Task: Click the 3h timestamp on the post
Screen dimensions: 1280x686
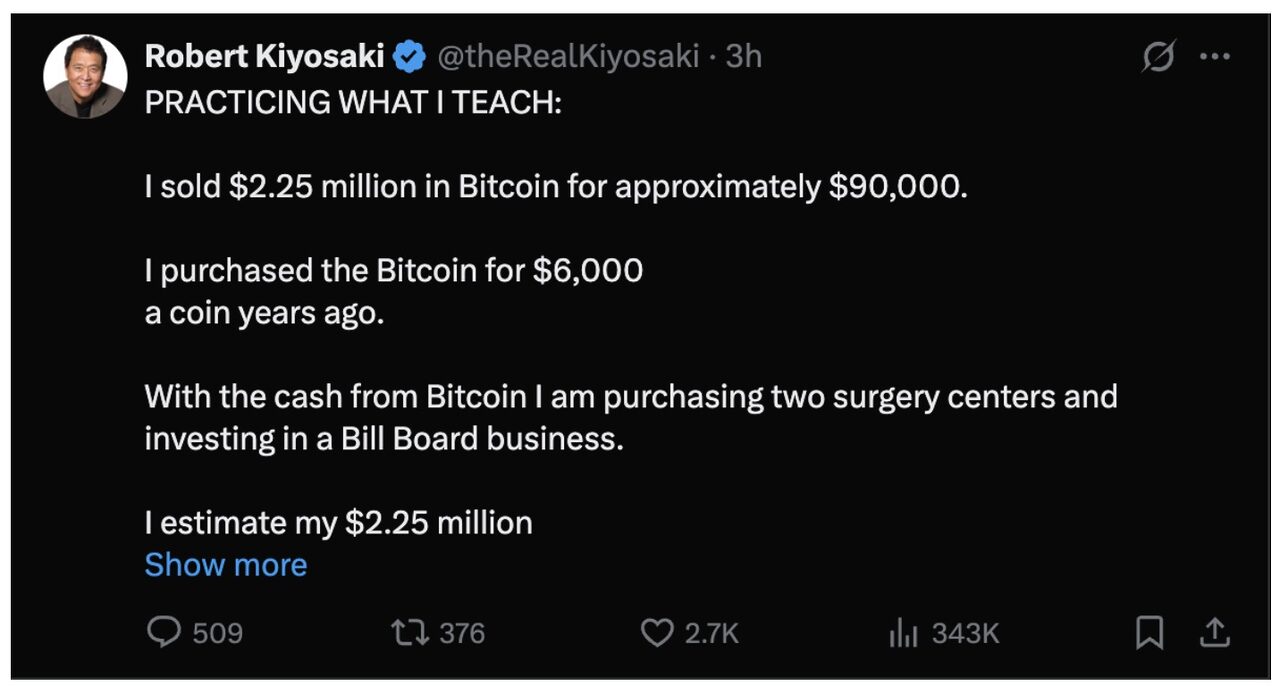Action: [743, 57]
